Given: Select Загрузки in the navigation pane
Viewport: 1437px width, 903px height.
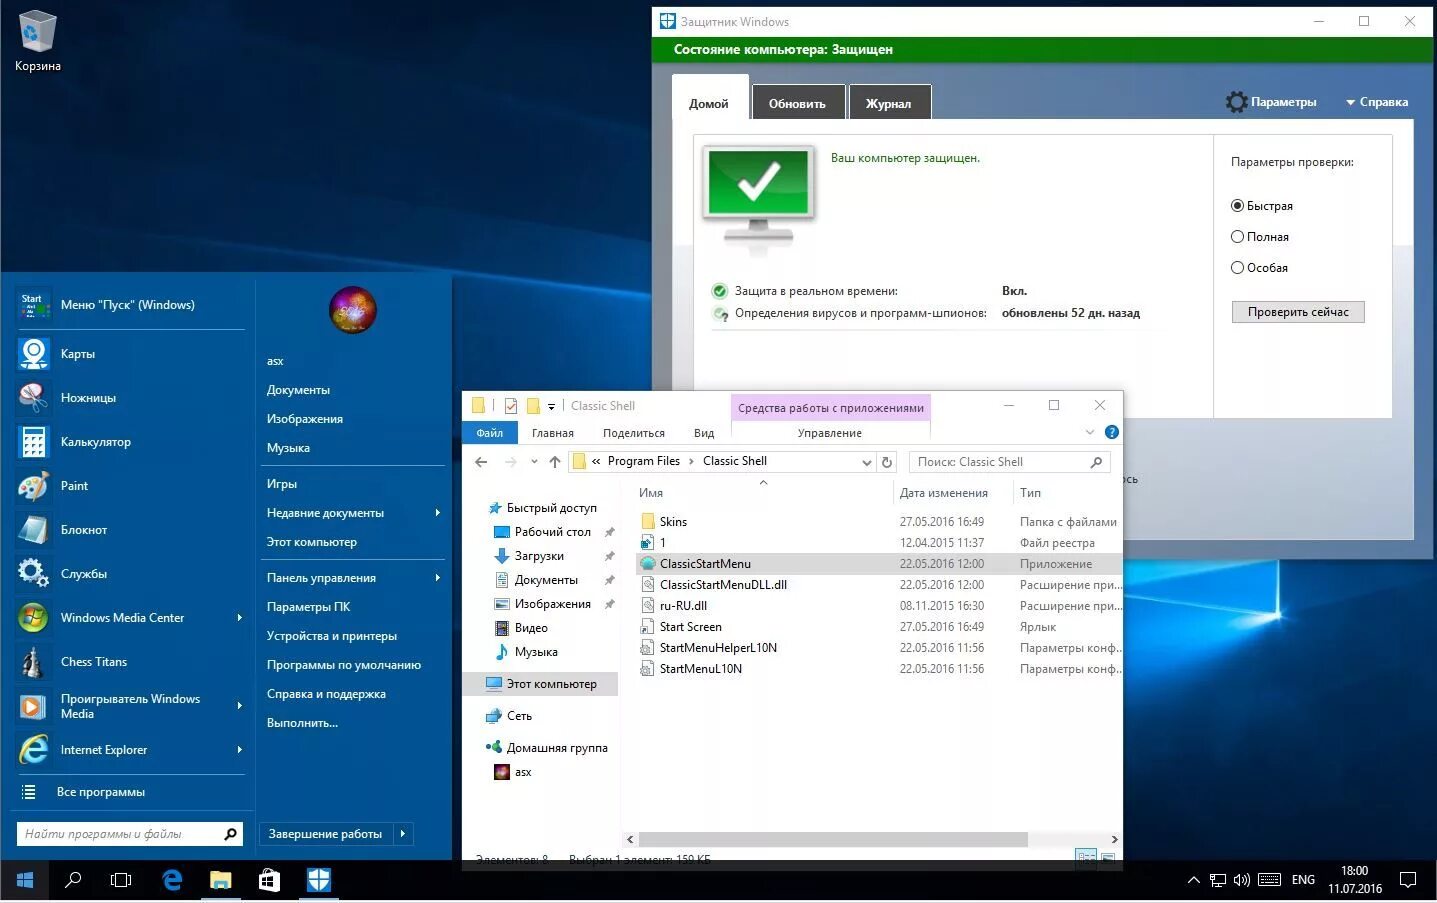Looking at the screenshot, I should pos(539,556).
